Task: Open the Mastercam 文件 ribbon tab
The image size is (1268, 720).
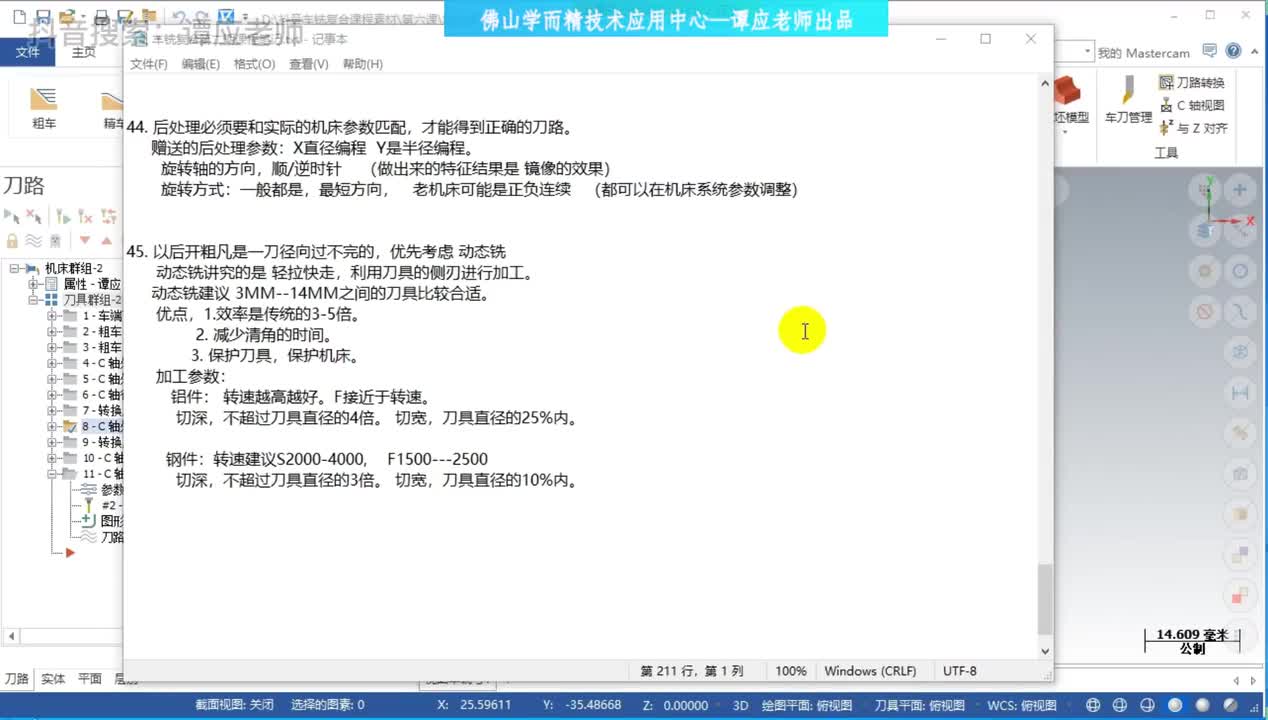Action: (x=27, y=52)
